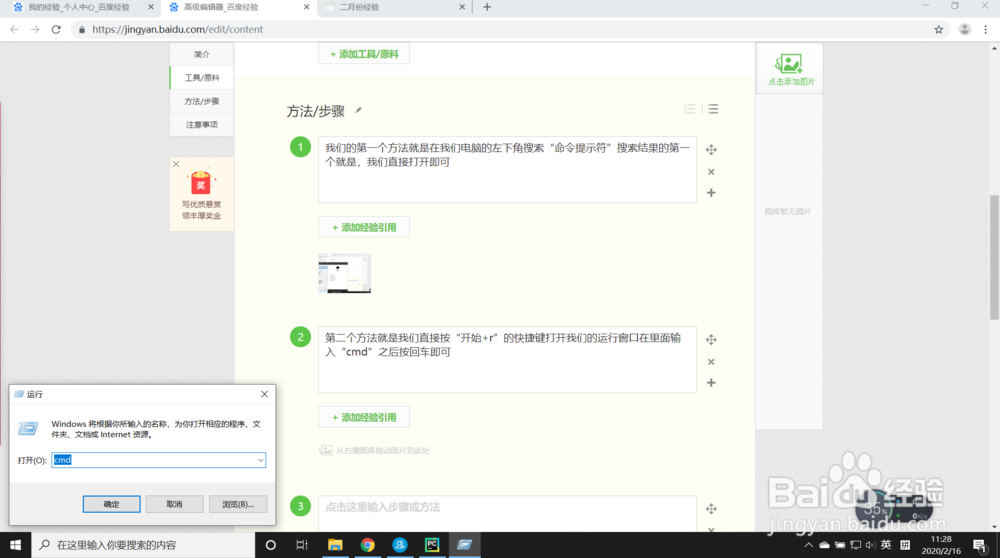
Task: Jump to 简介 section in sidebar
Action: pyautogui.click(x=202, y=54)
